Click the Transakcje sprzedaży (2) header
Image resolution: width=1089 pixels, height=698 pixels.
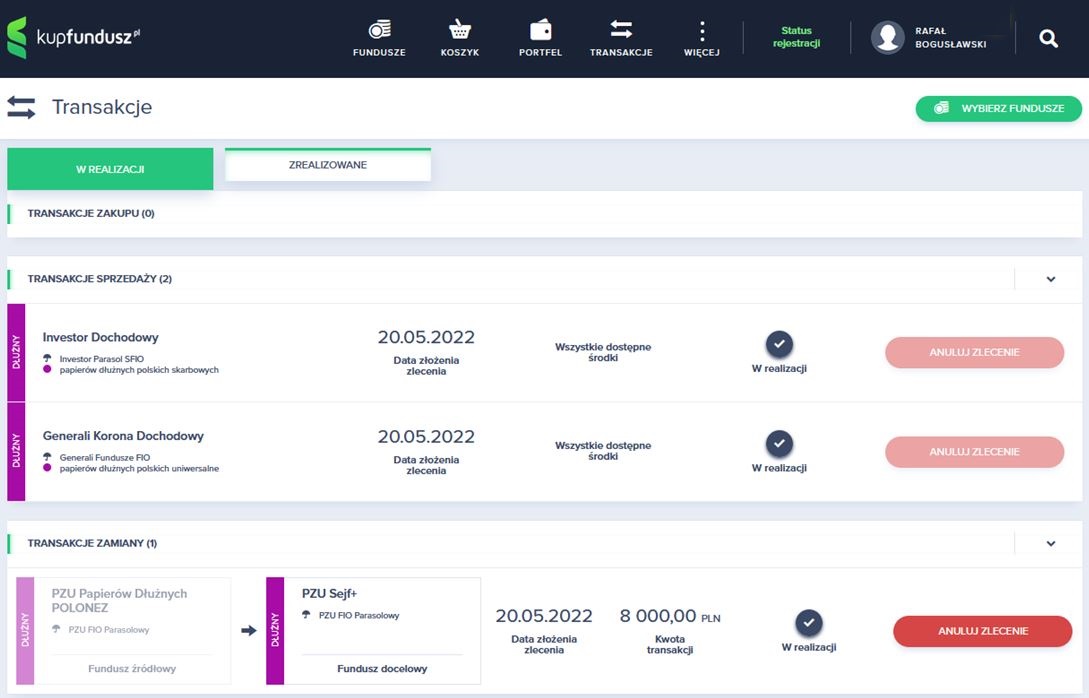click(99, 279)
